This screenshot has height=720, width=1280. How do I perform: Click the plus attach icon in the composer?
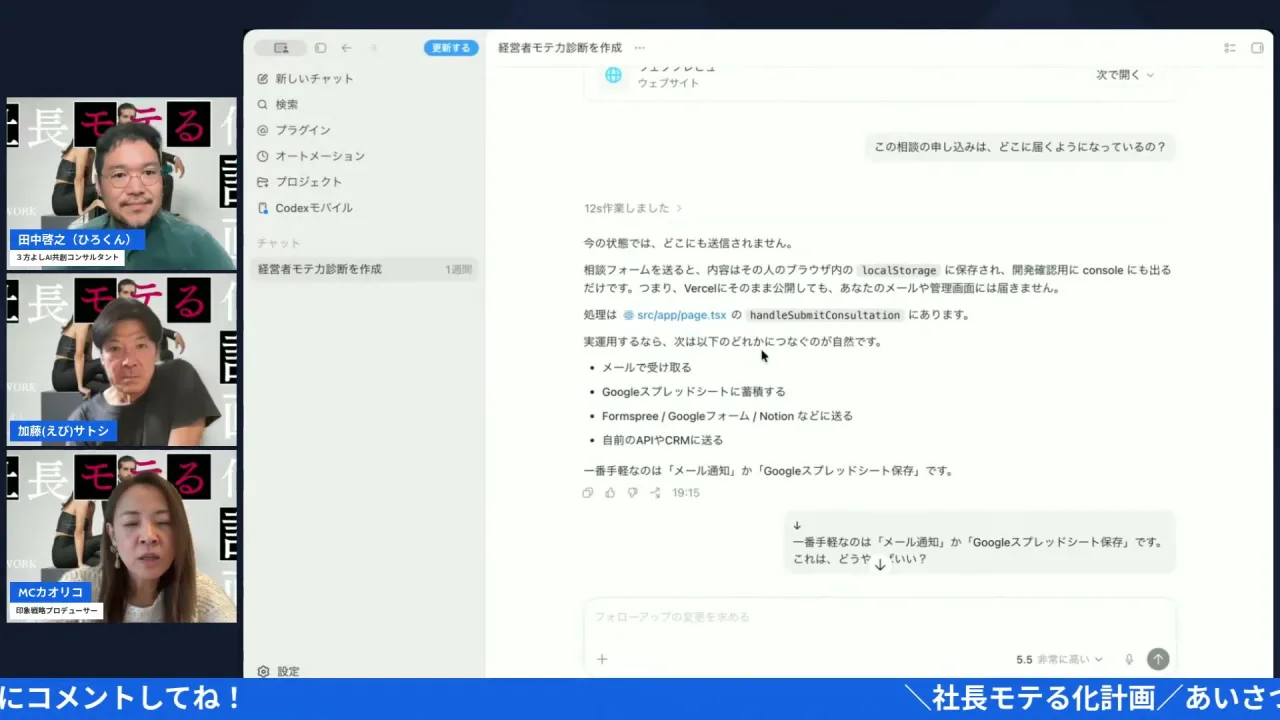point(602,659)
